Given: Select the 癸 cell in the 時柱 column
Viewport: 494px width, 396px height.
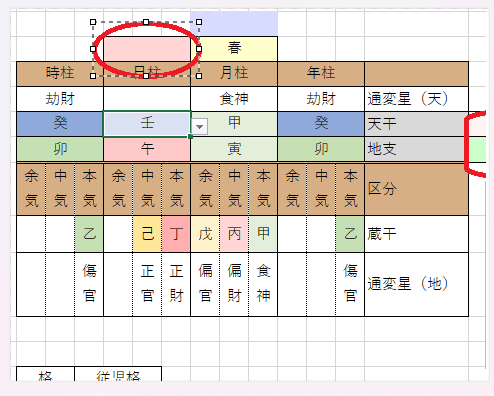Looking at the screenshot, I should tap(60, 124).
